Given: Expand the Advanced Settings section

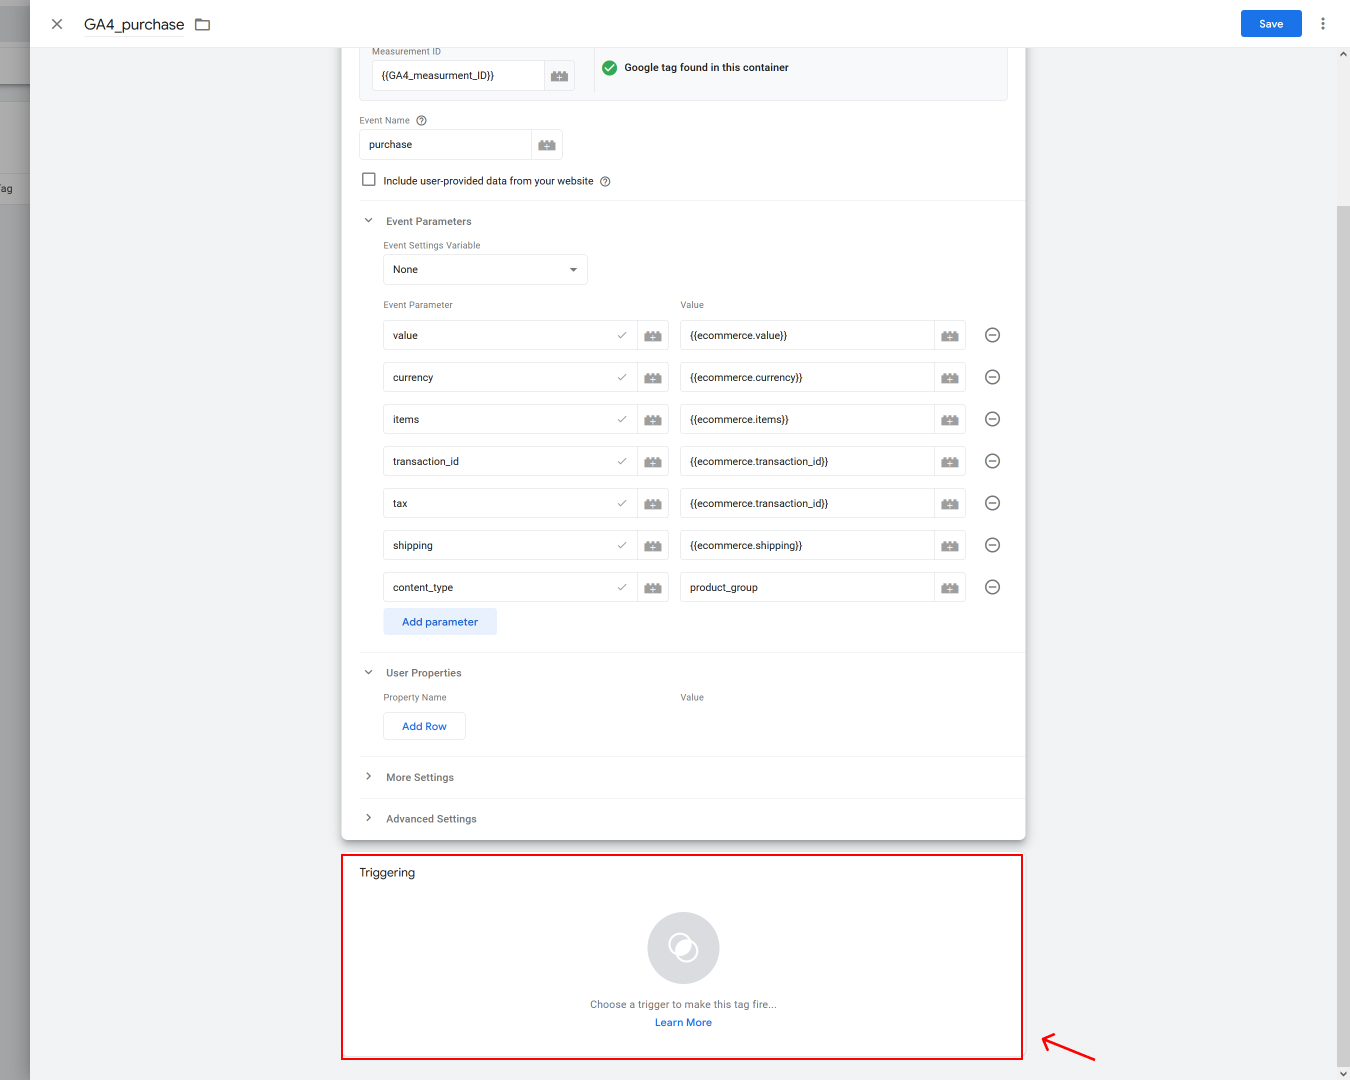Looking at the screenshot, I should 368,818.
